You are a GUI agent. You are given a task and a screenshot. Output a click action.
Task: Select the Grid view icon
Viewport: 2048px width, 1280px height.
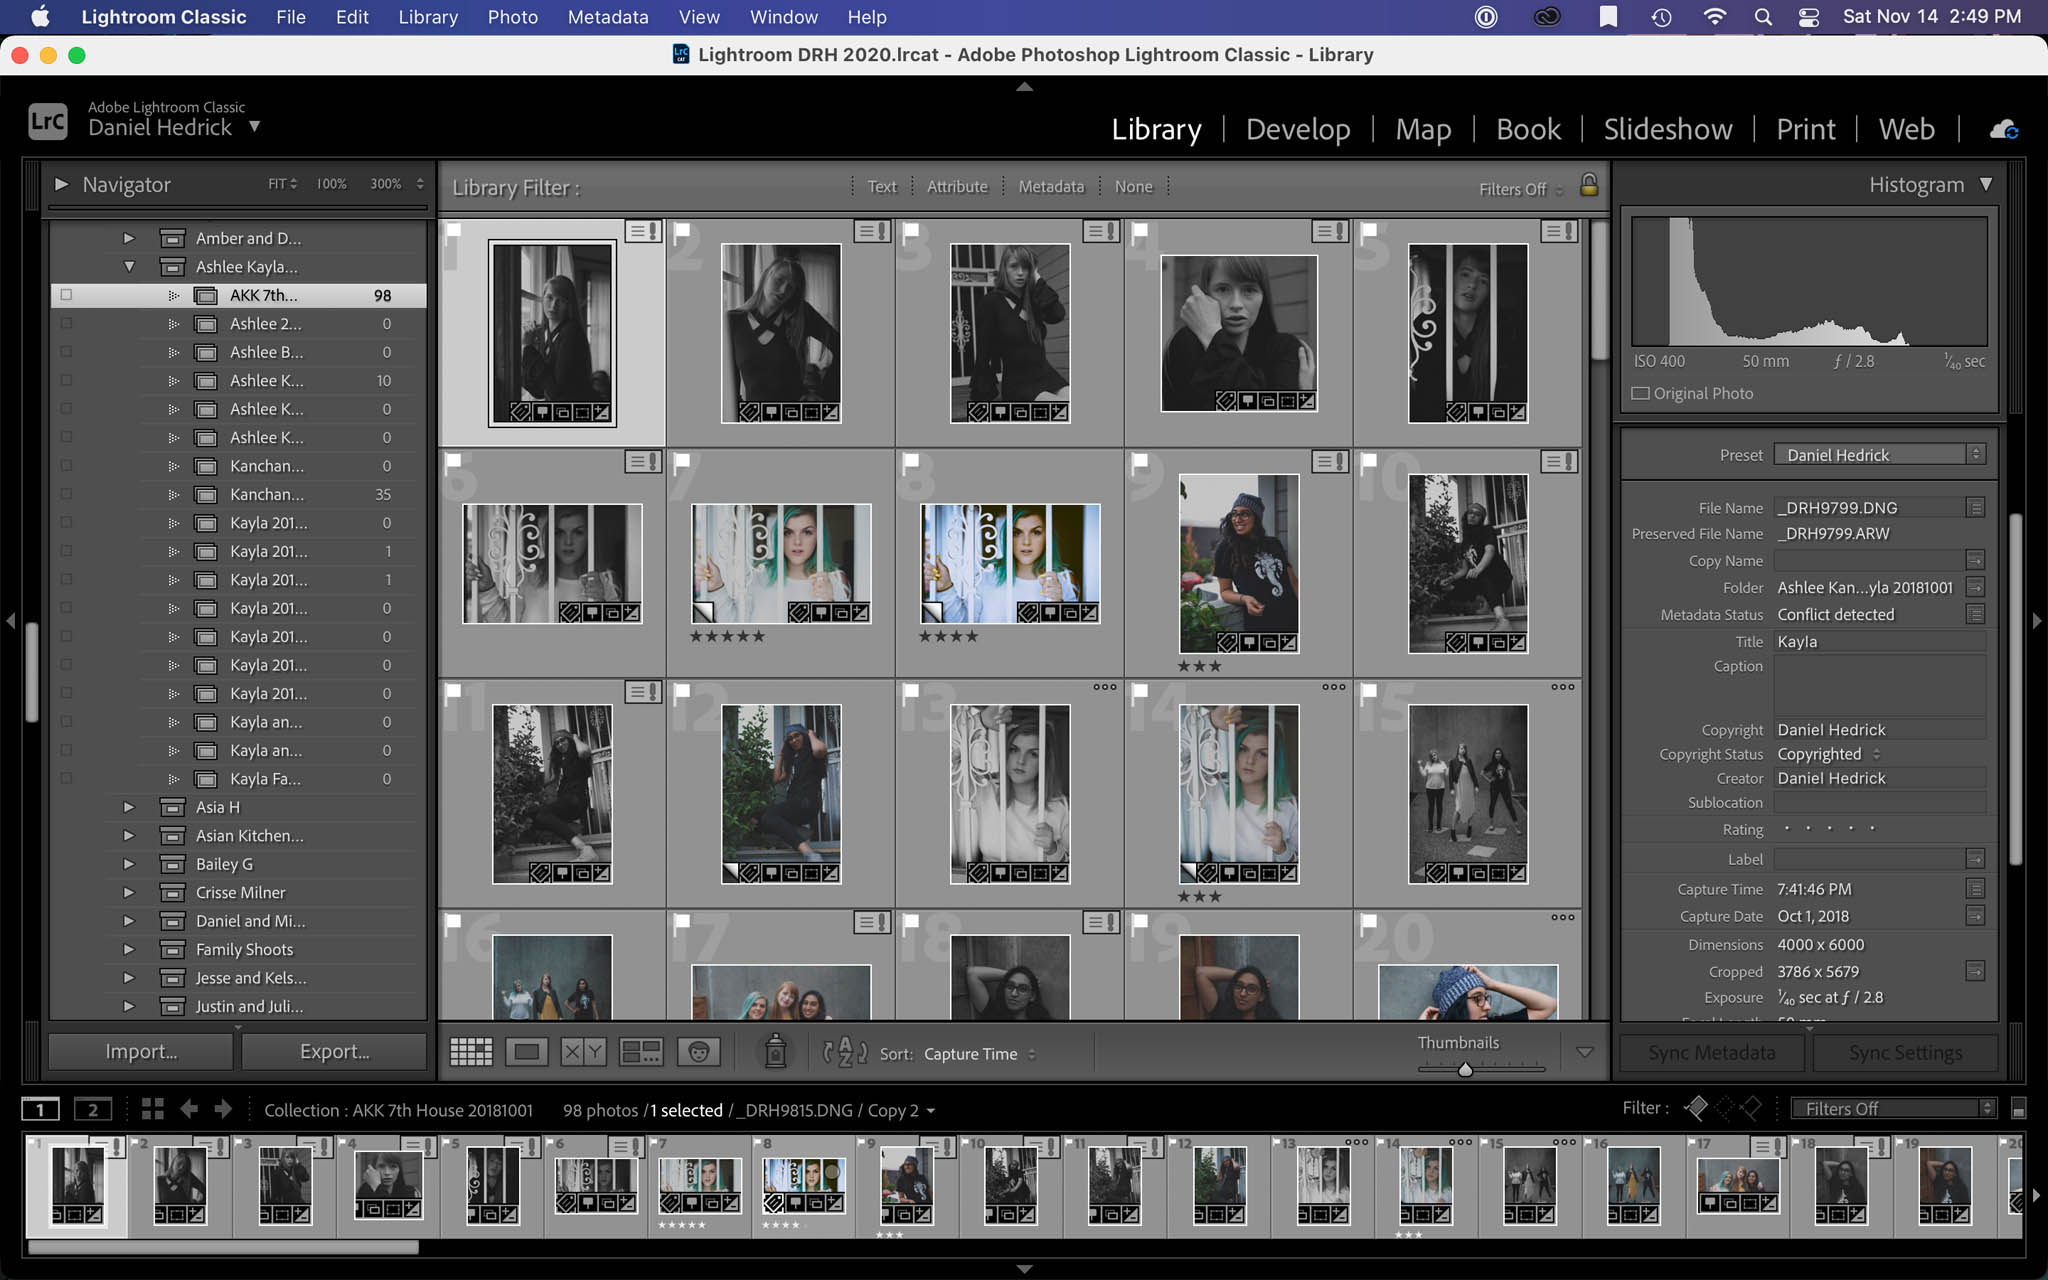tap(470, 1052)
